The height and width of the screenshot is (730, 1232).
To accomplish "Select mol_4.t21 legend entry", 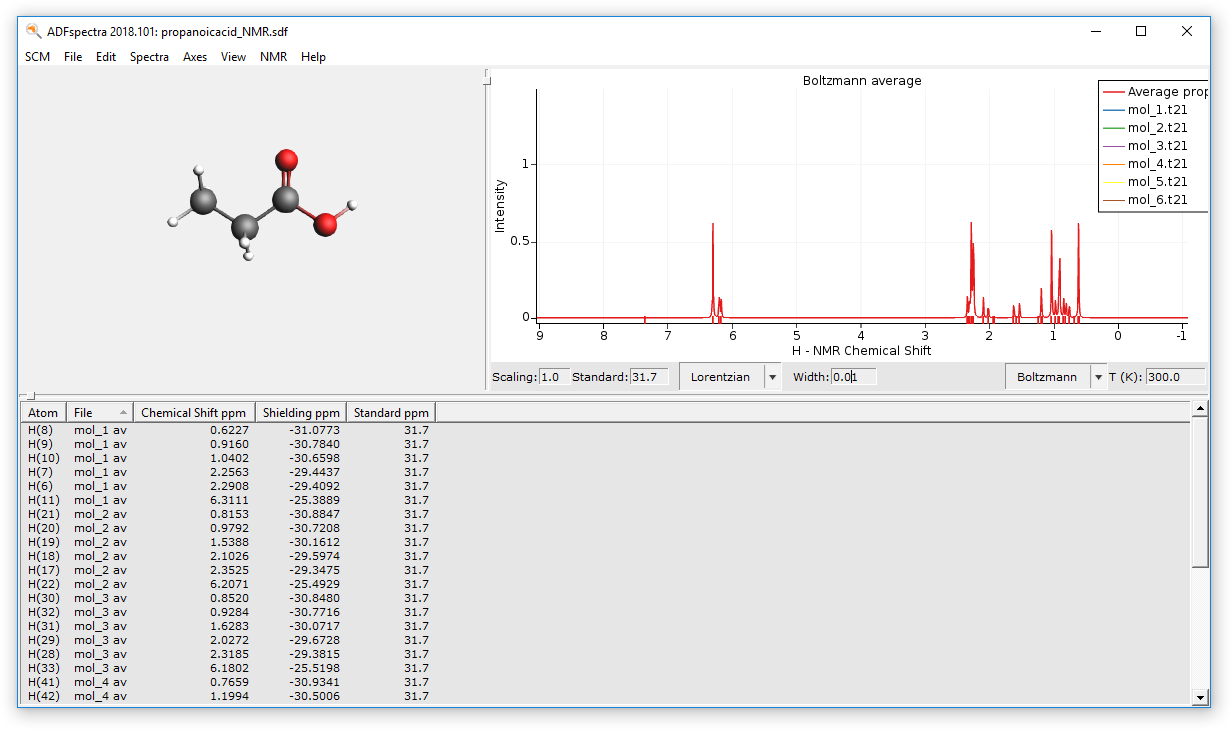I will coord(1145,164).
